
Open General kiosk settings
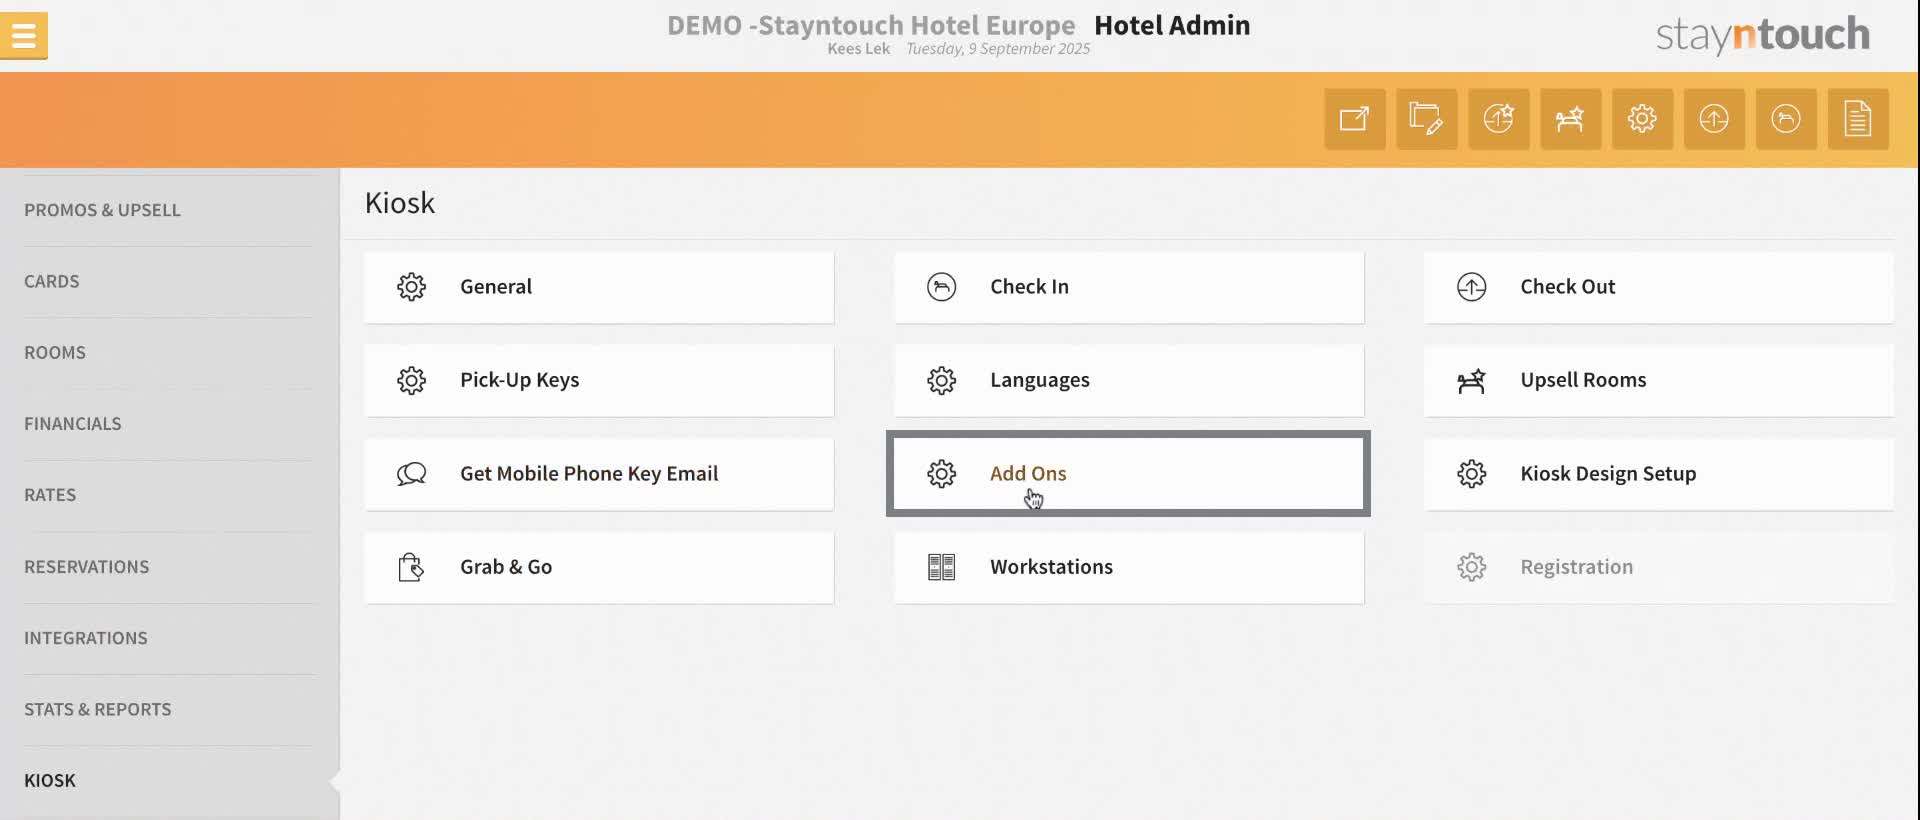tap(599, 287)
